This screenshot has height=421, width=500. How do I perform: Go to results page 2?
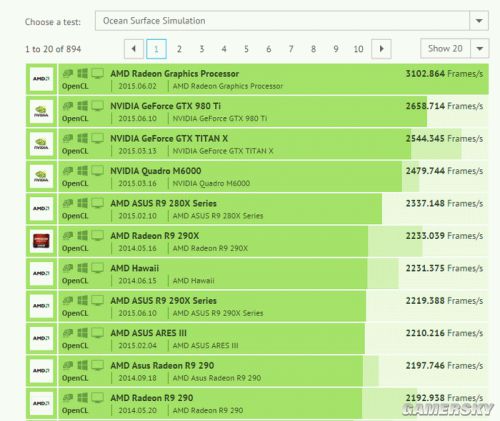click(x=179, y=49)
